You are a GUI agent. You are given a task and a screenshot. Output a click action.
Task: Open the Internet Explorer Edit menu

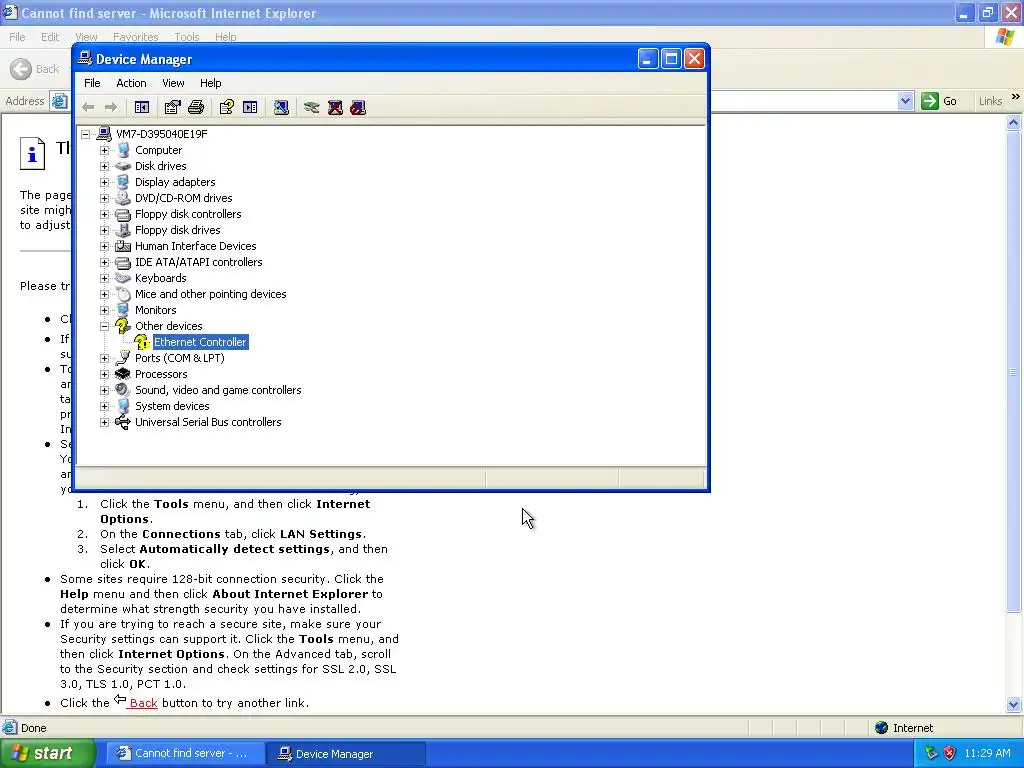pos(50,37)
